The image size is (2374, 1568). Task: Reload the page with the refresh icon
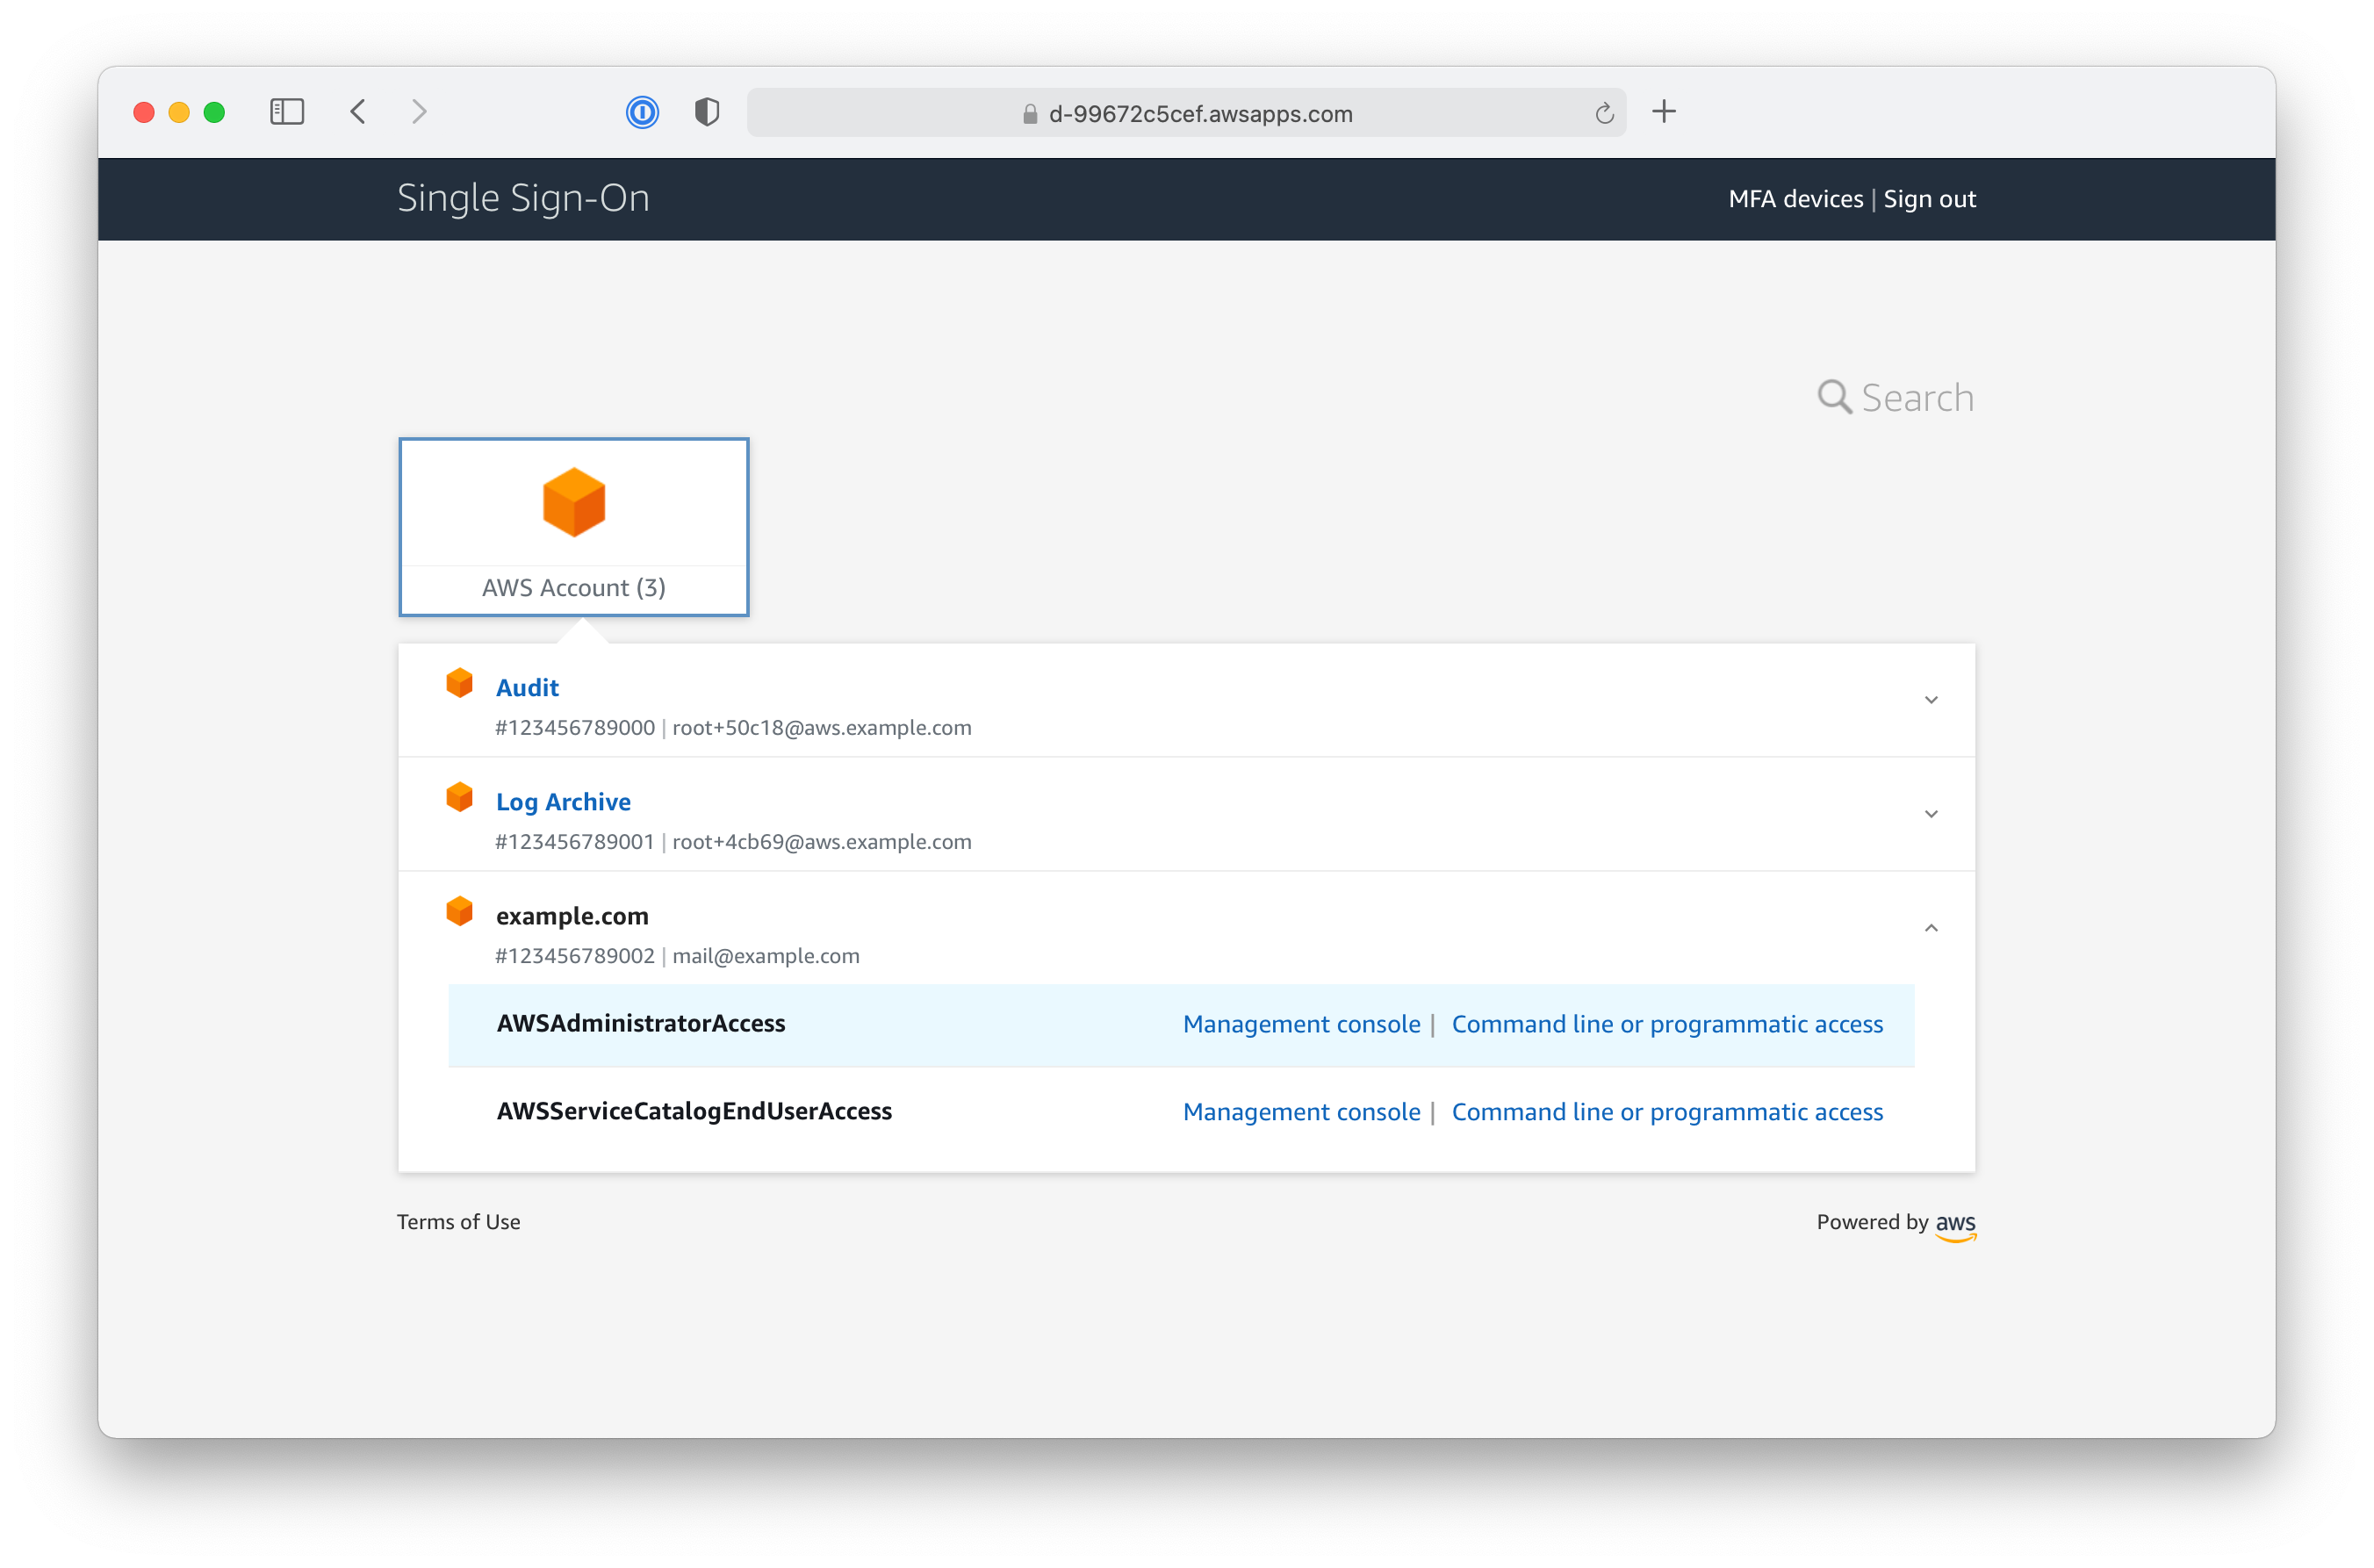tap(1604, 113)
